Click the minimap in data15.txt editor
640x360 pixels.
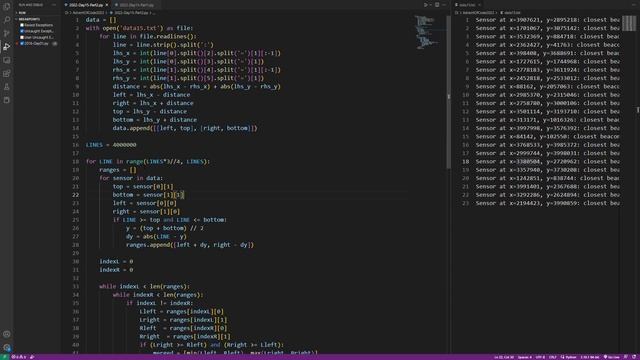(x=629, y=23)
